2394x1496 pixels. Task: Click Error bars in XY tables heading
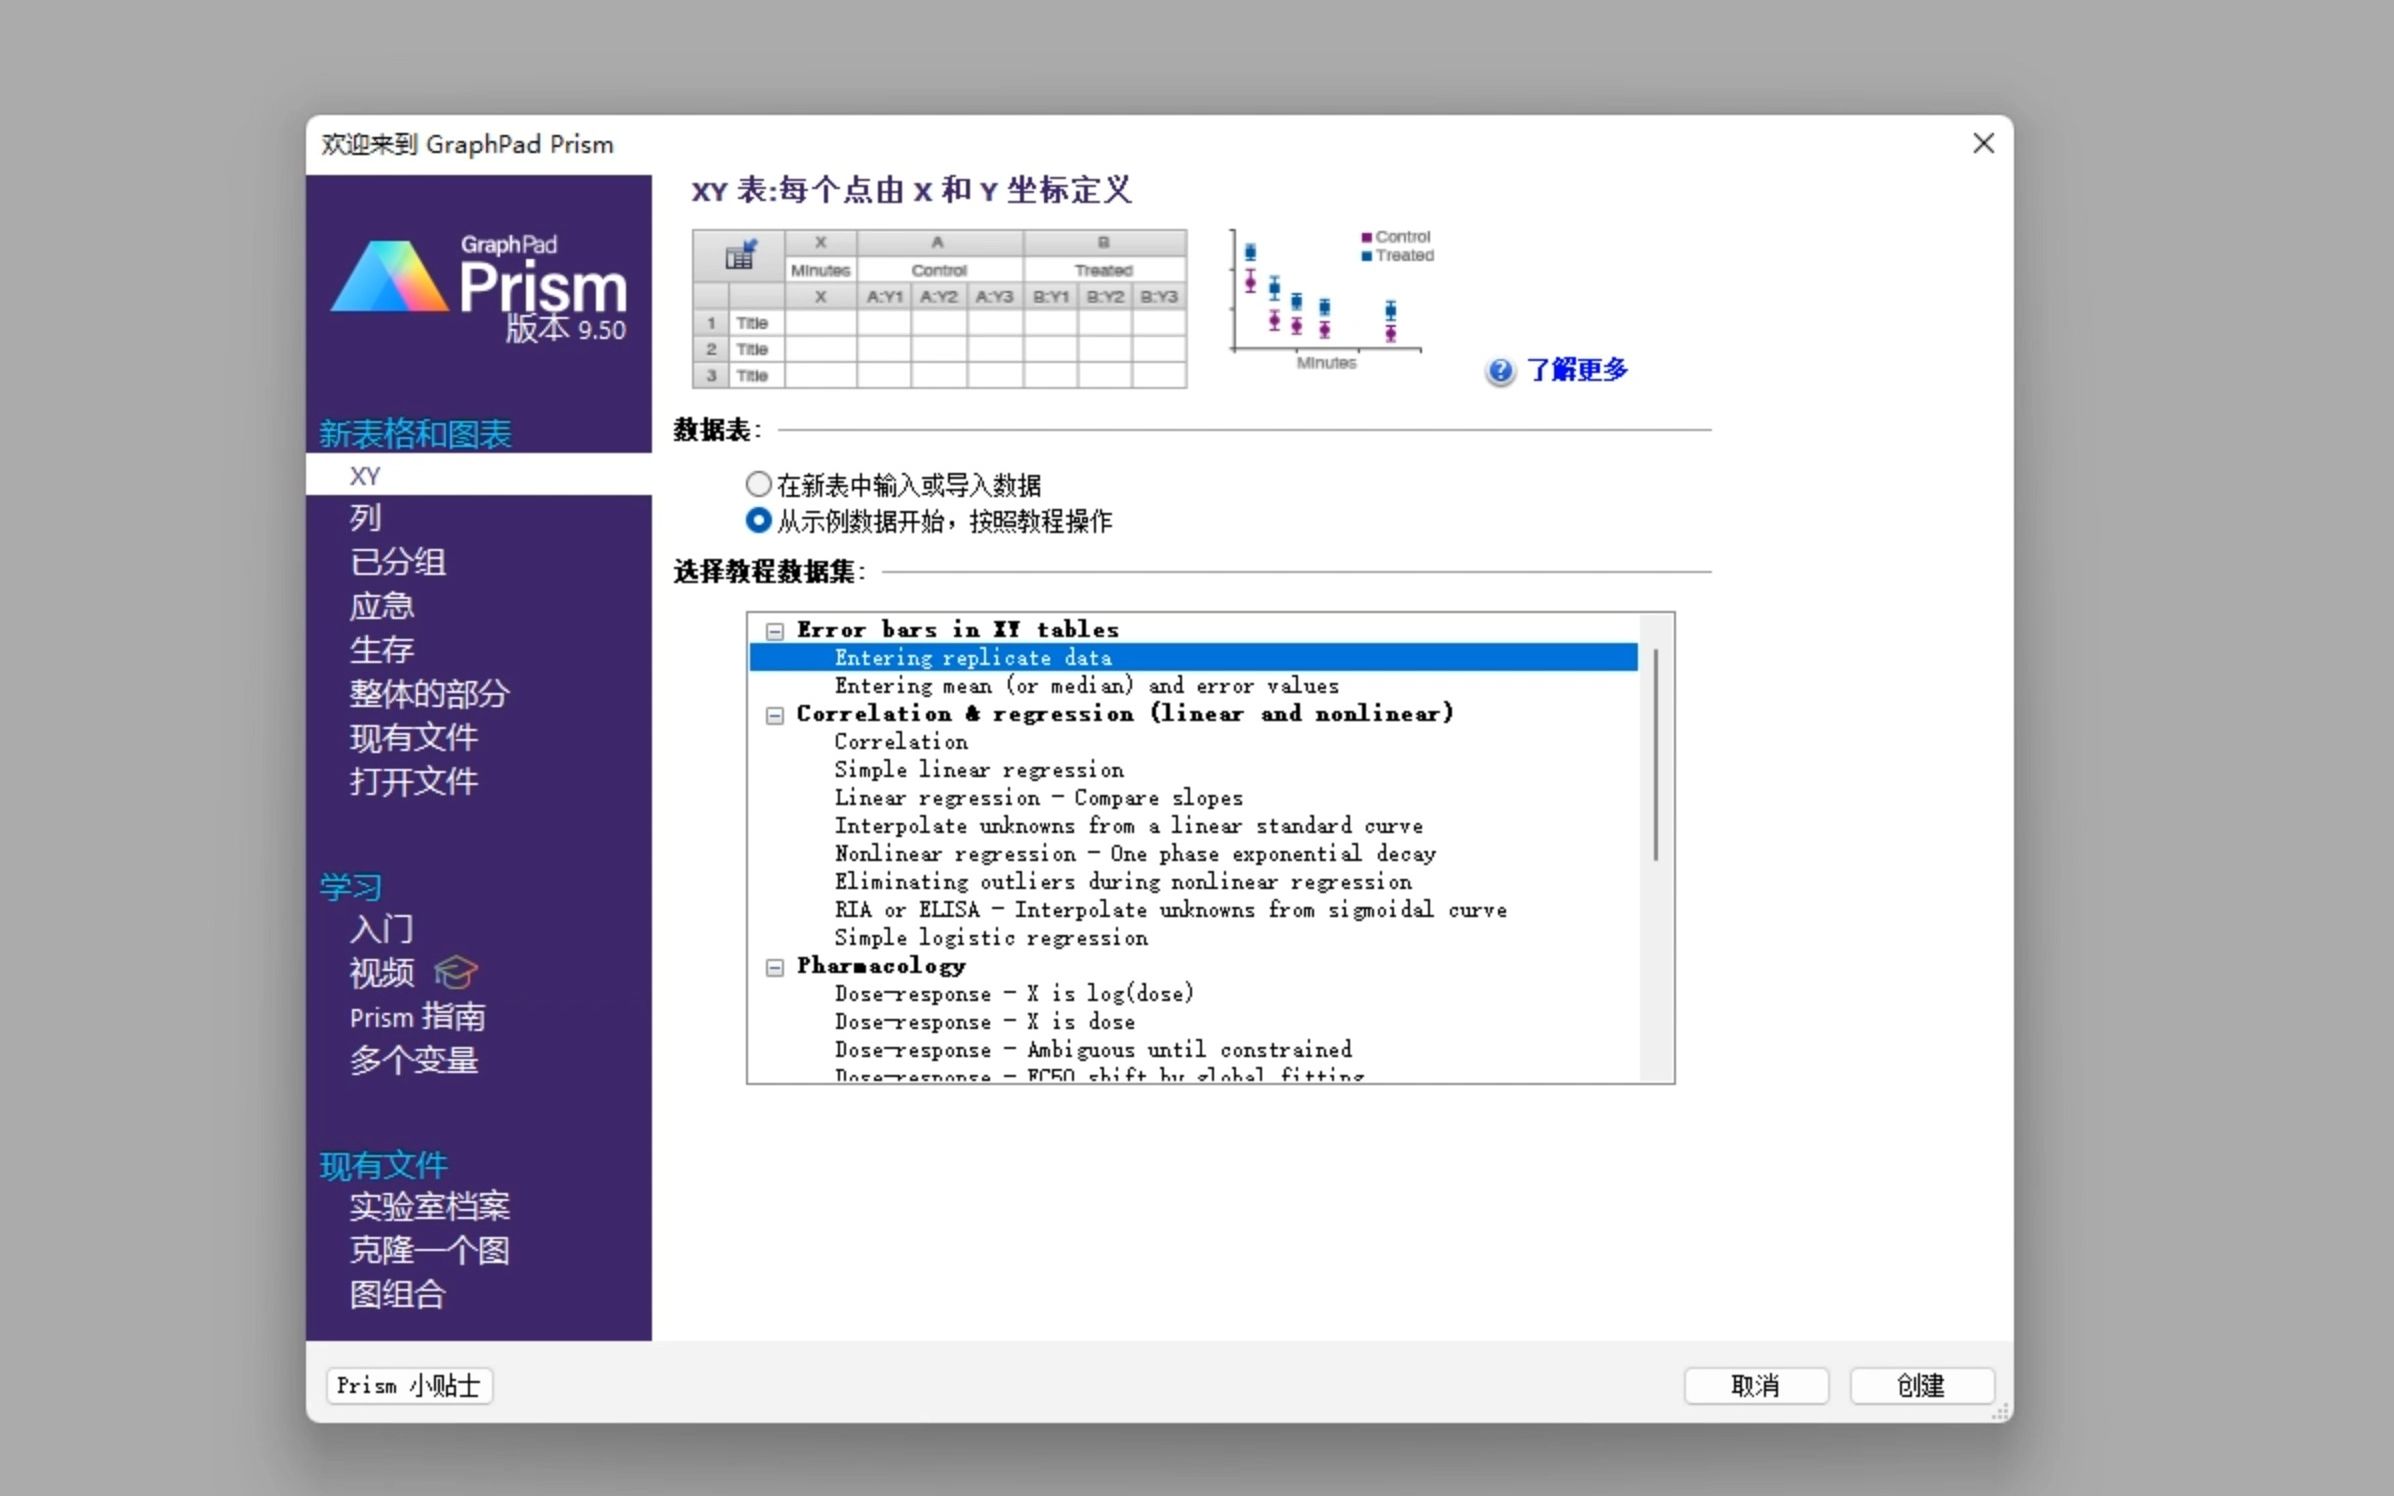coord(957,630)
